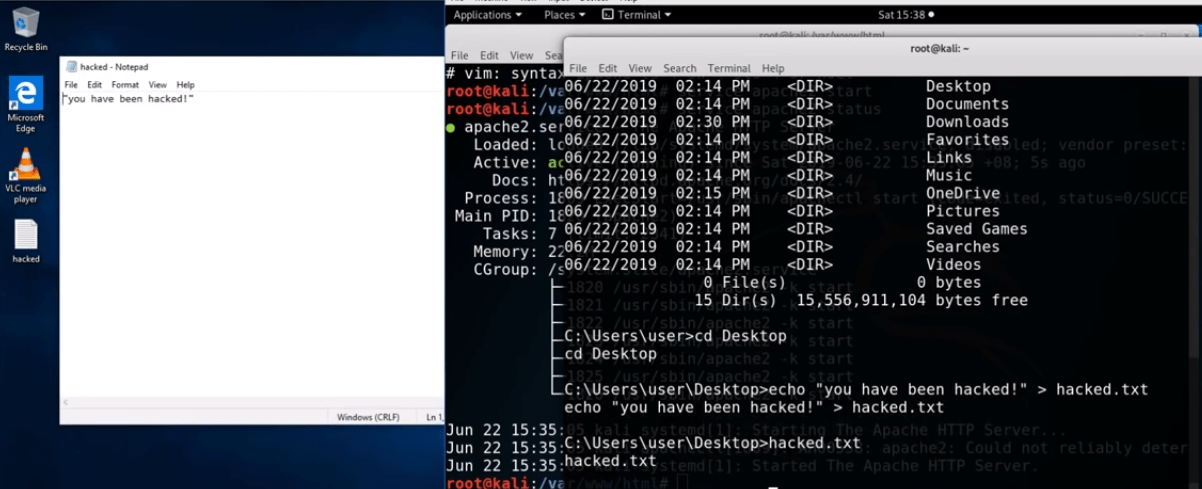
Task: Expand the Applications menu in Kali
Action: point(487,15)
